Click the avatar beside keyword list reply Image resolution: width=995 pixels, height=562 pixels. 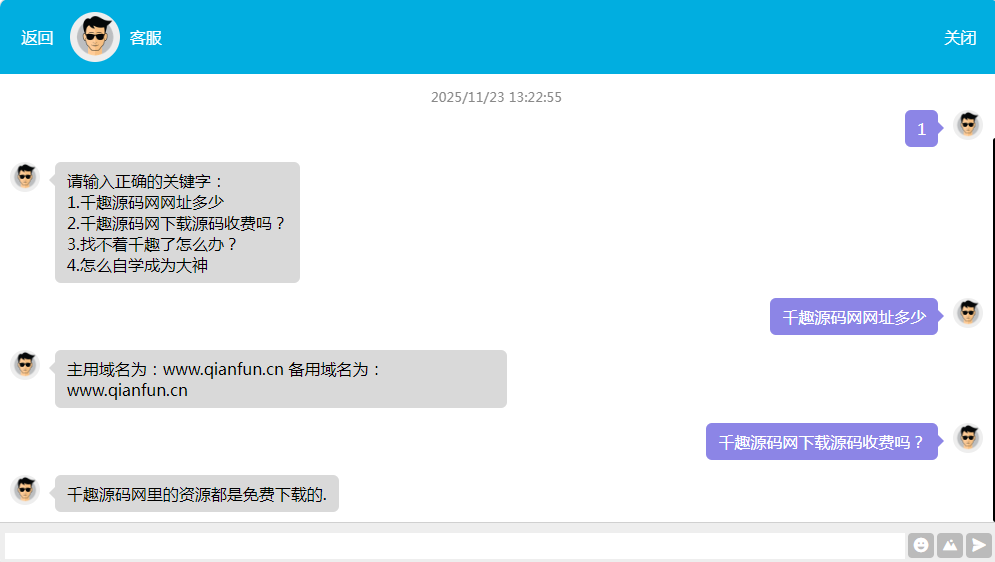(25, 176)
